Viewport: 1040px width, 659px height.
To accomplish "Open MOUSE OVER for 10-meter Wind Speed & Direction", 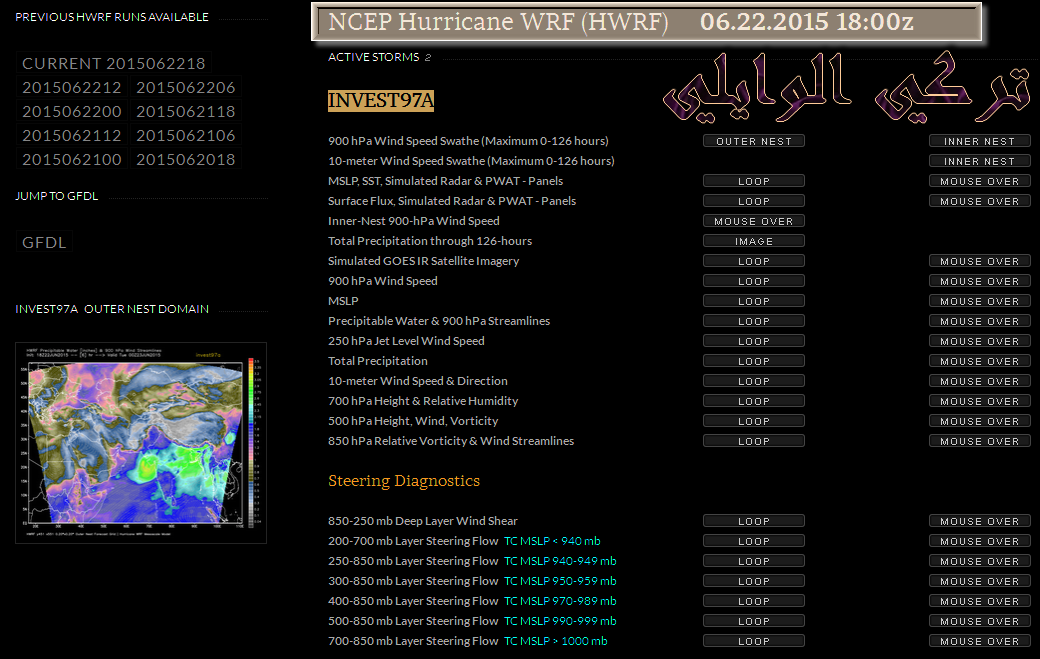I will click(980, 381).
